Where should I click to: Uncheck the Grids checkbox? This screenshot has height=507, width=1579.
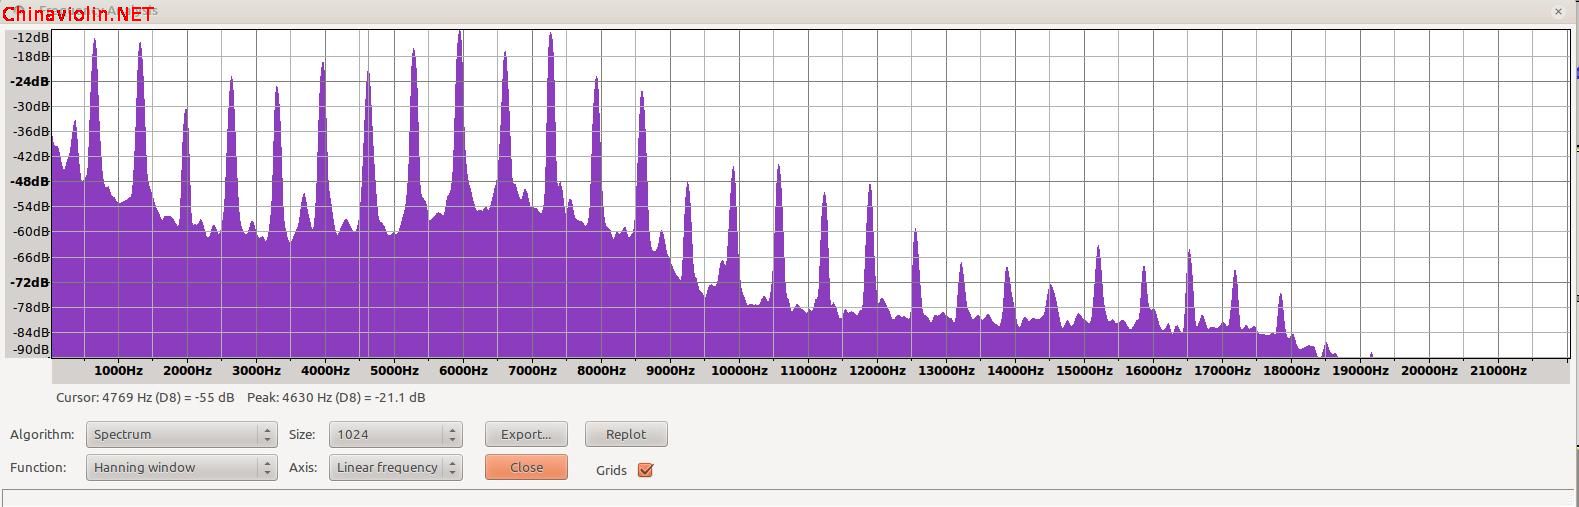645,470
